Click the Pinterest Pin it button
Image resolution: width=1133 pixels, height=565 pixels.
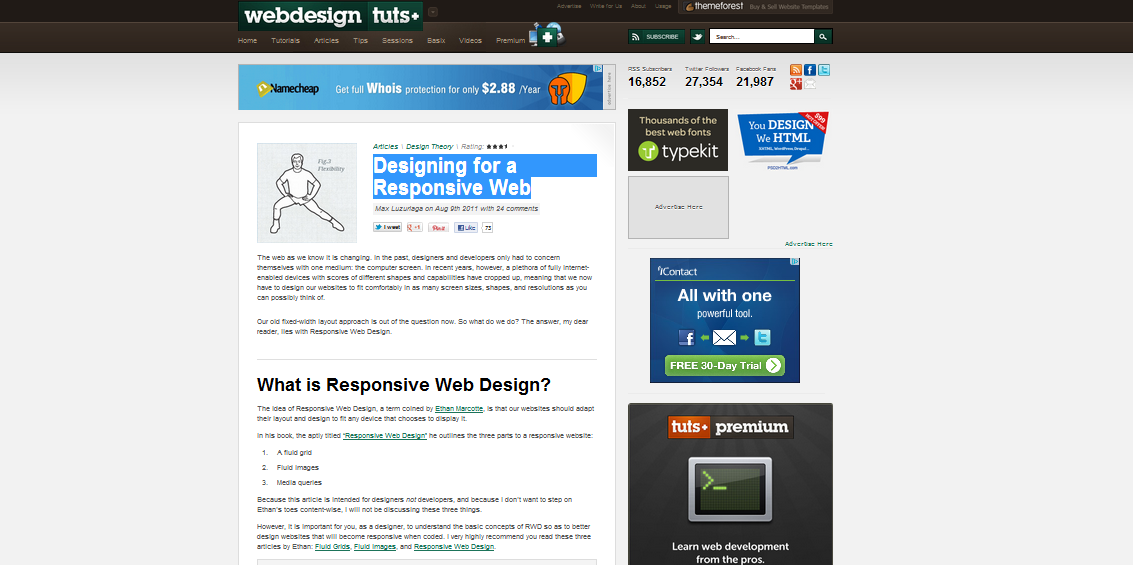point(438,228)
